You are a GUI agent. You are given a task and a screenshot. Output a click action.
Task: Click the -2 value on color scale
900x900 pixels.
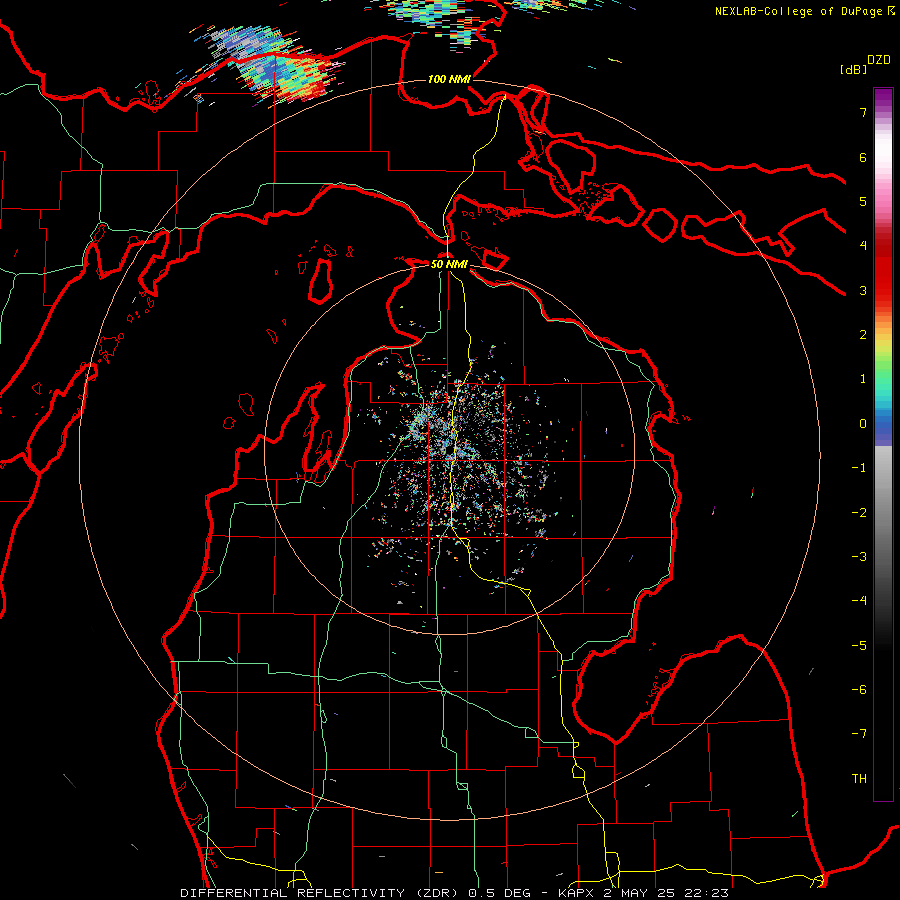859,513
